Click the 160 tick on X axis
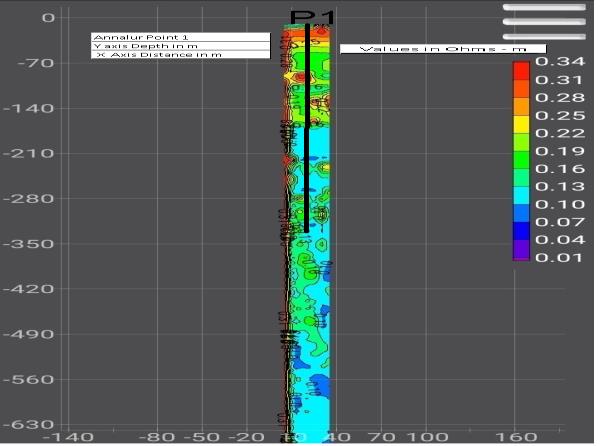Image resolution: width=601 pixels, height=446 pixels. 525,438
